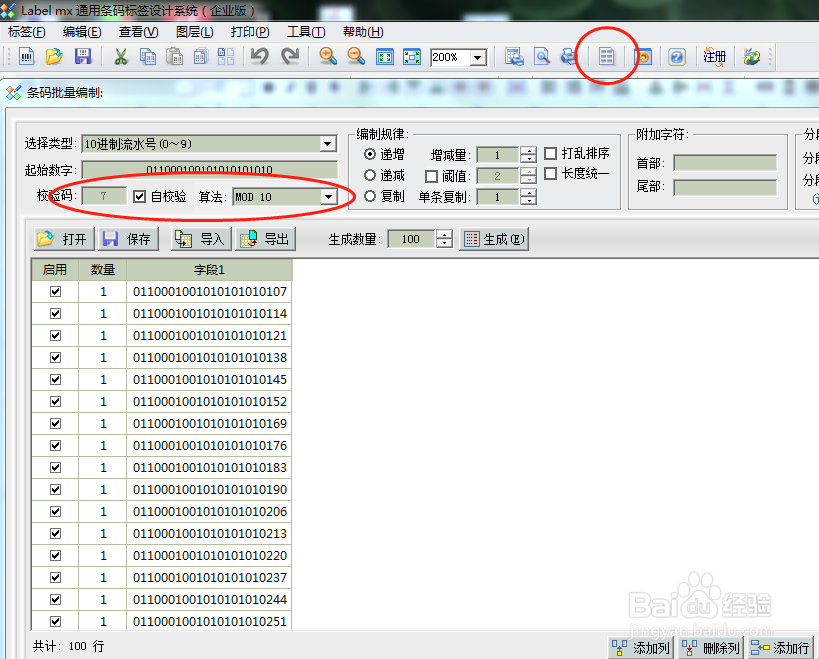Viewport: 819px width, 659px height.
Task: Open the 编辑(E) menu
Action: coord(82,32)
